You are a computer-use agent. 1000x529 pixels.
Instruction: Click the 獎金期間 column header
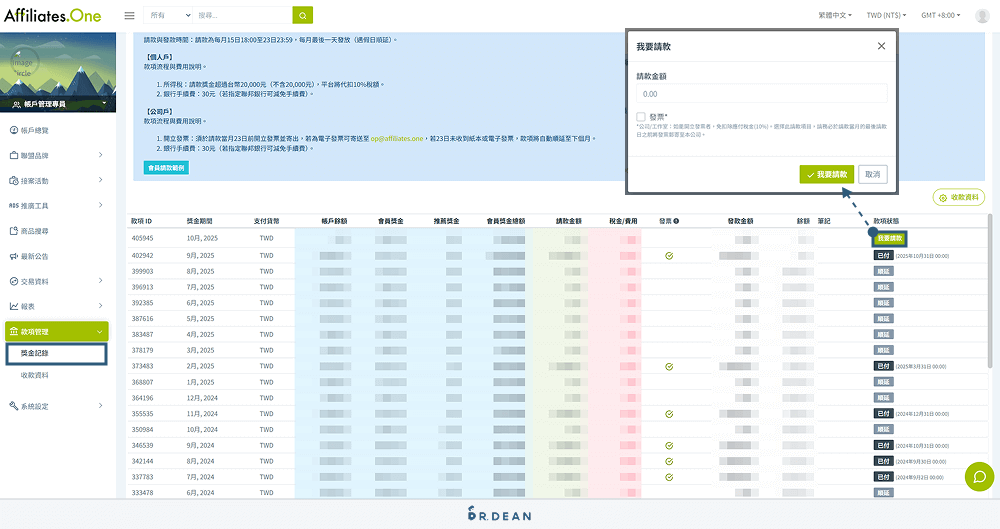pyautogui.click(x=199, y=221)
